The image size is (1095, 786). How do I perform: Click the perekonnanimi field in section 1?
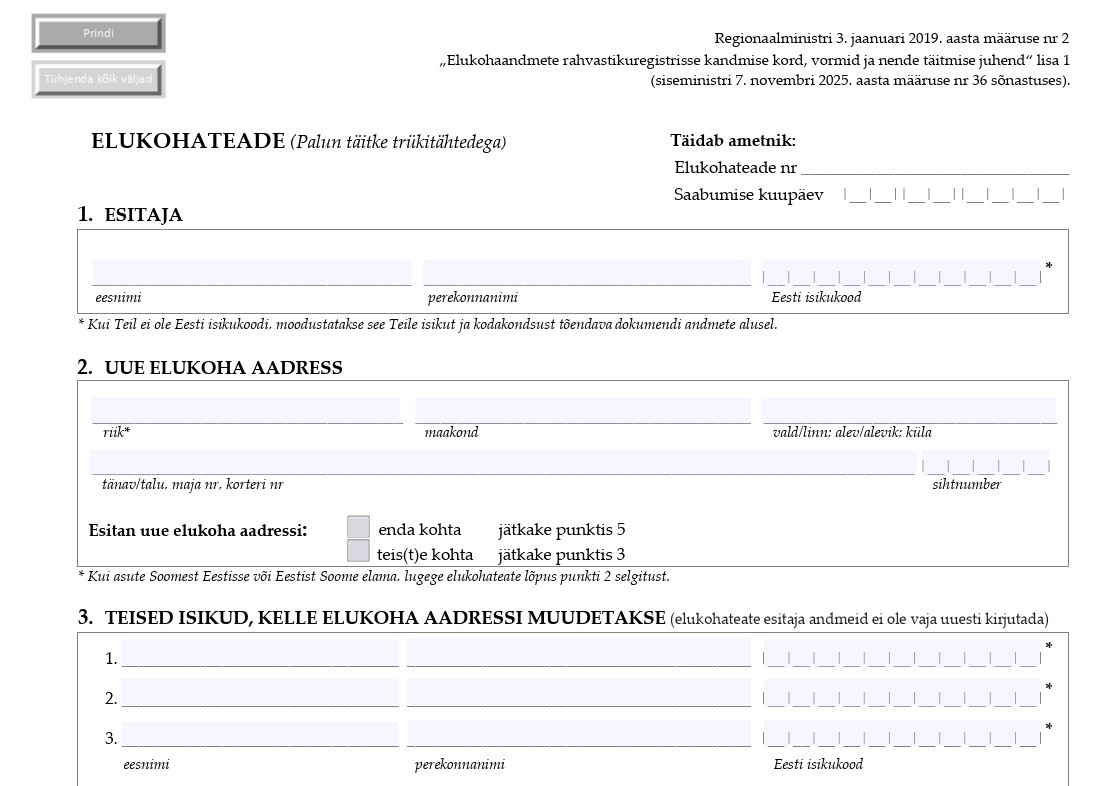coord(585,272)
